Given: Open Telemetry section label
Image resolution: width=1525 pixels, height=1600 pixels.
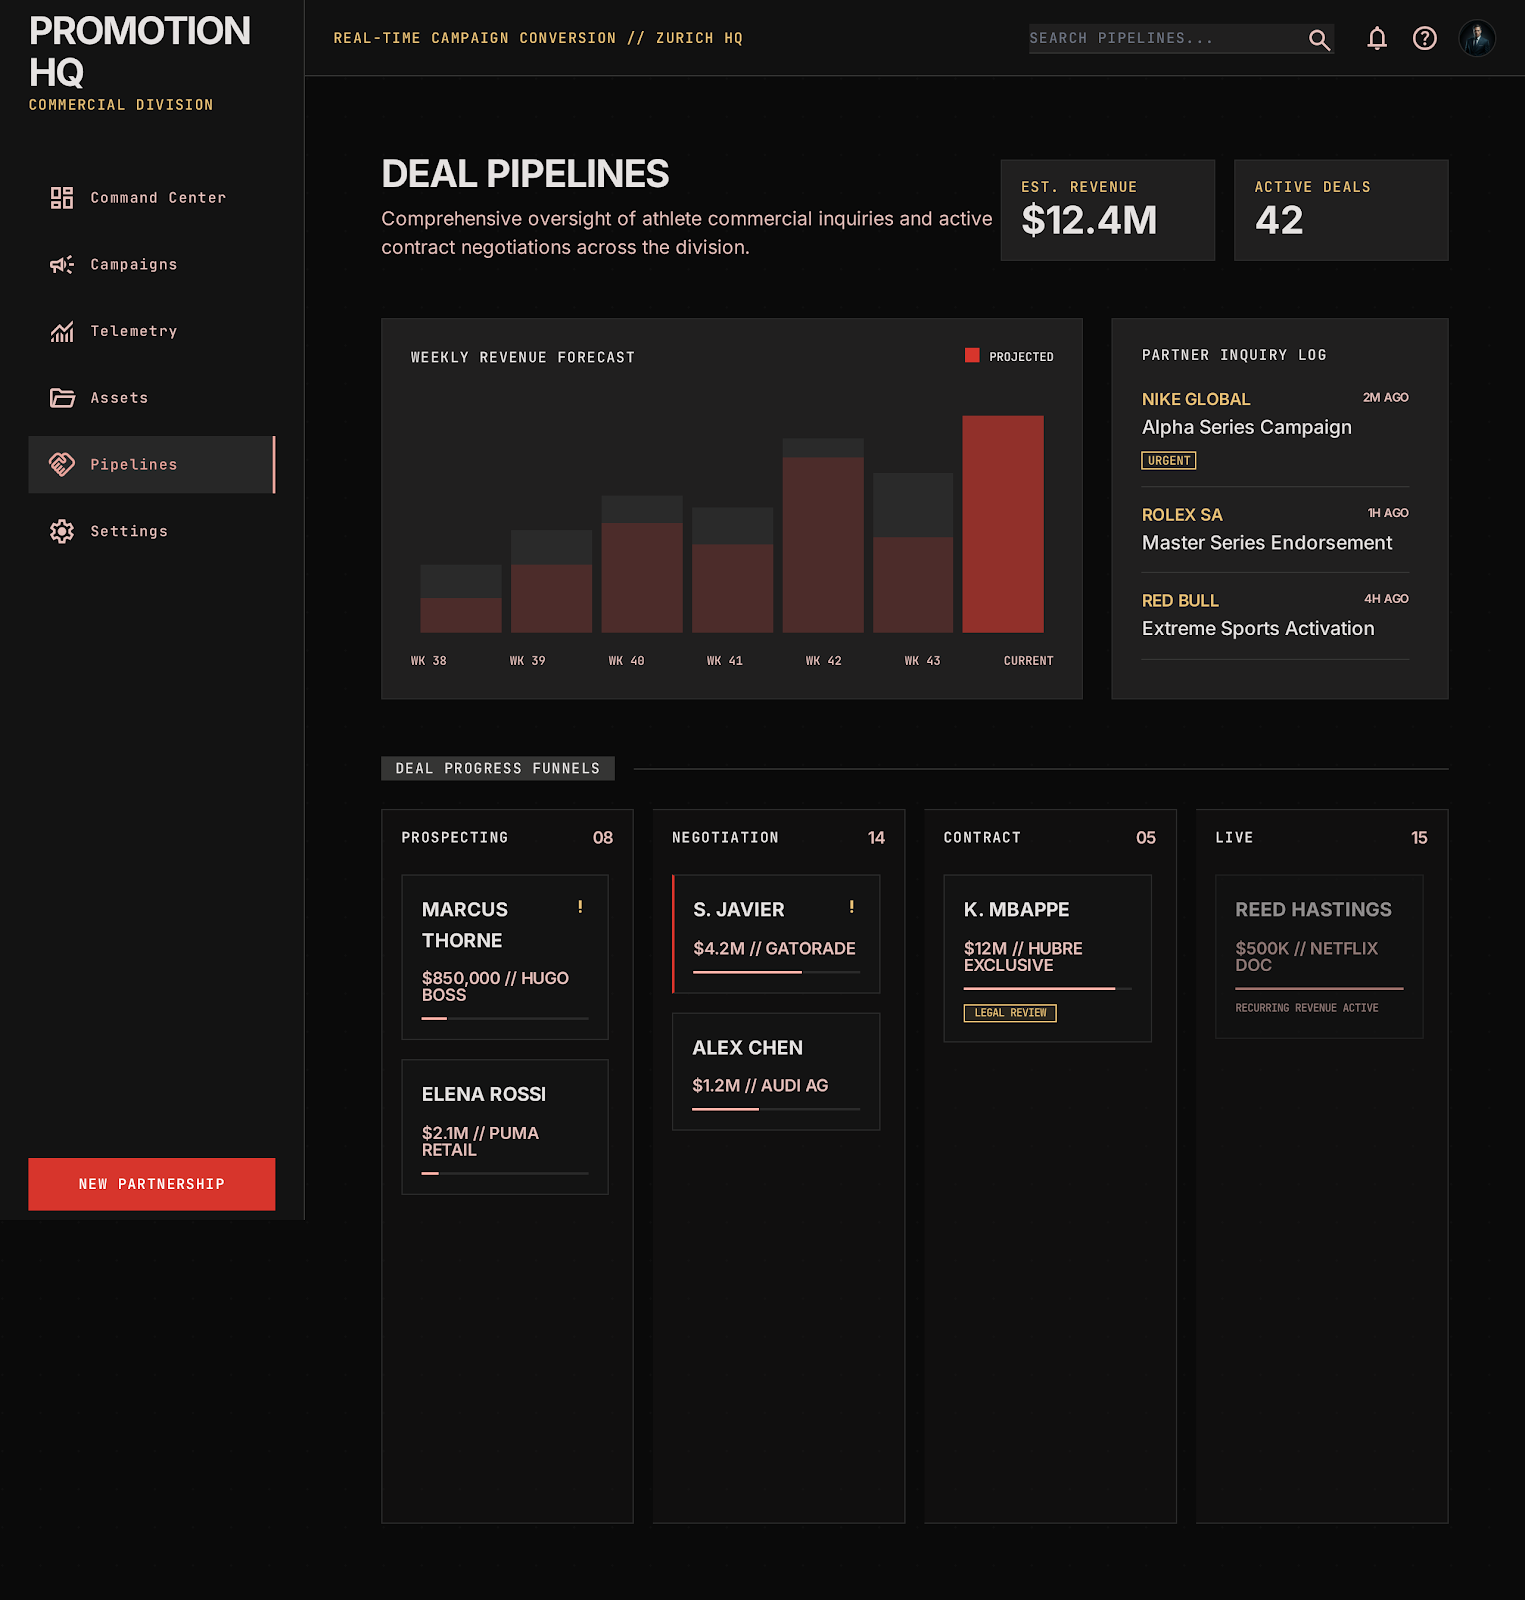Looking at the screenshot, I should 134,331.
